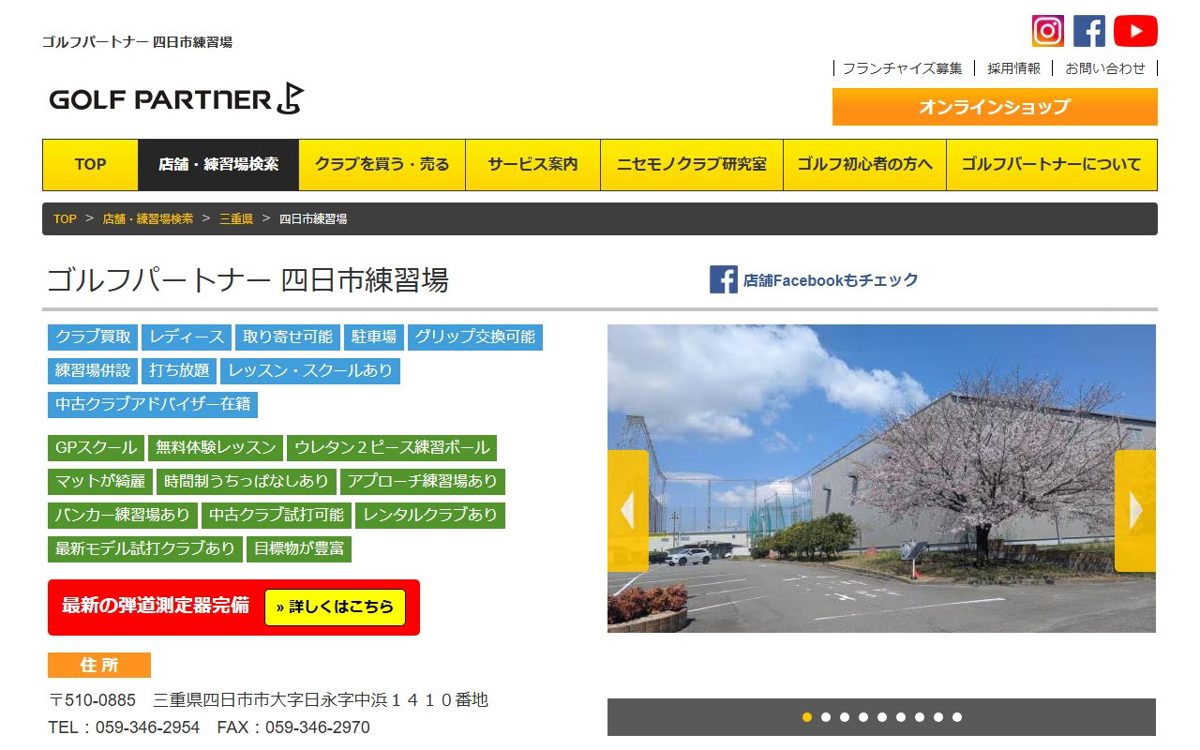Click the 詳しくはこちら yellow button
The width and height of the screenshot is (1200, 750).
pyautogui.click(x=335, y=607)
